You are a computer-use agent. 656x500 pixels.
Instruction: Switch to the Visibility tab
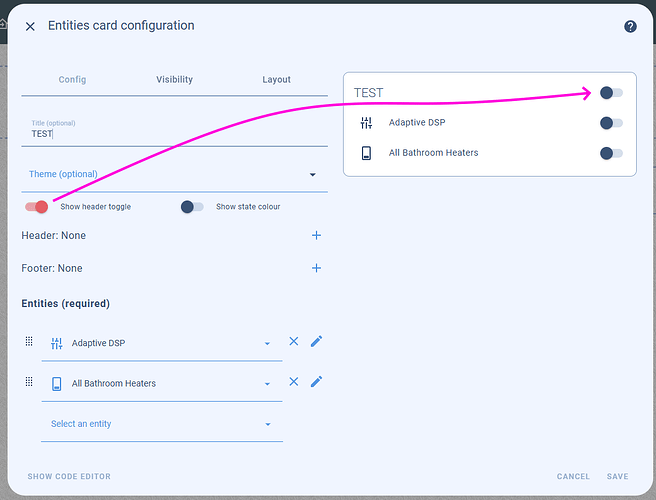pos(174,79)
